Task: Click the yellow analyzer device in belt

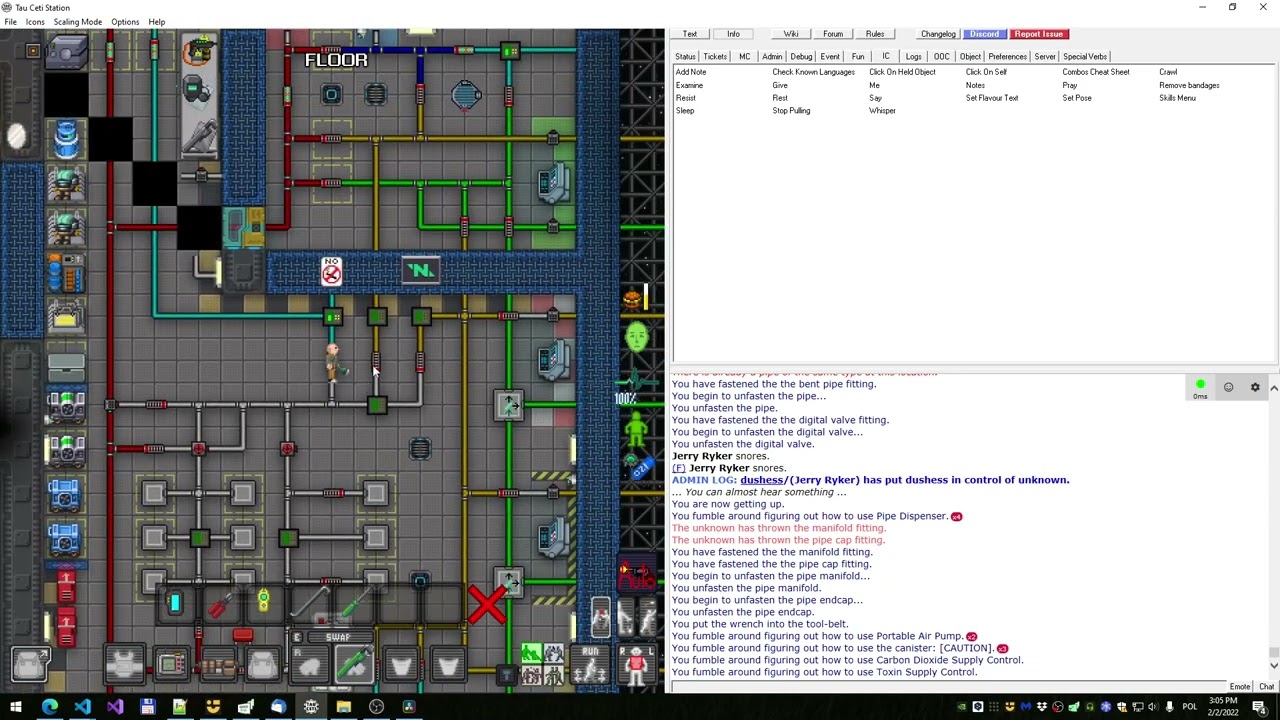Action: [263, 601]
